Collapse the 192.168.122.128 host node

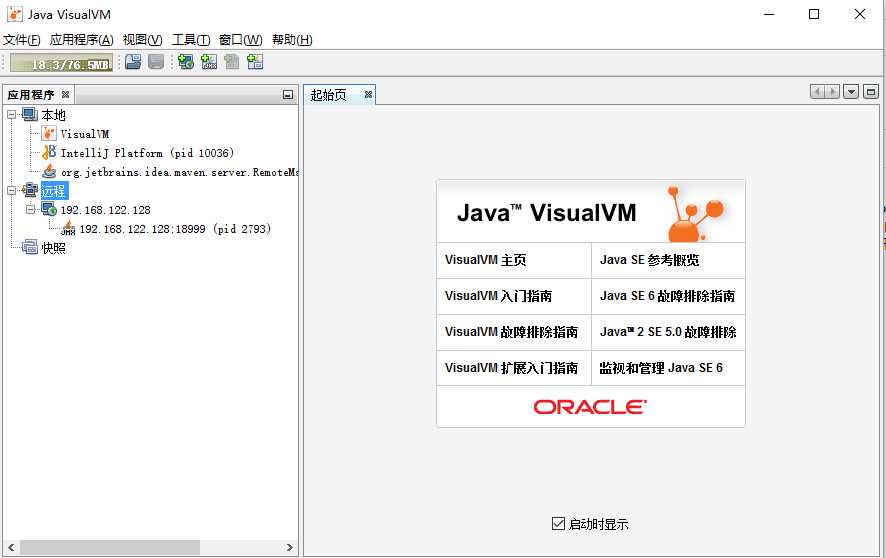31,210
